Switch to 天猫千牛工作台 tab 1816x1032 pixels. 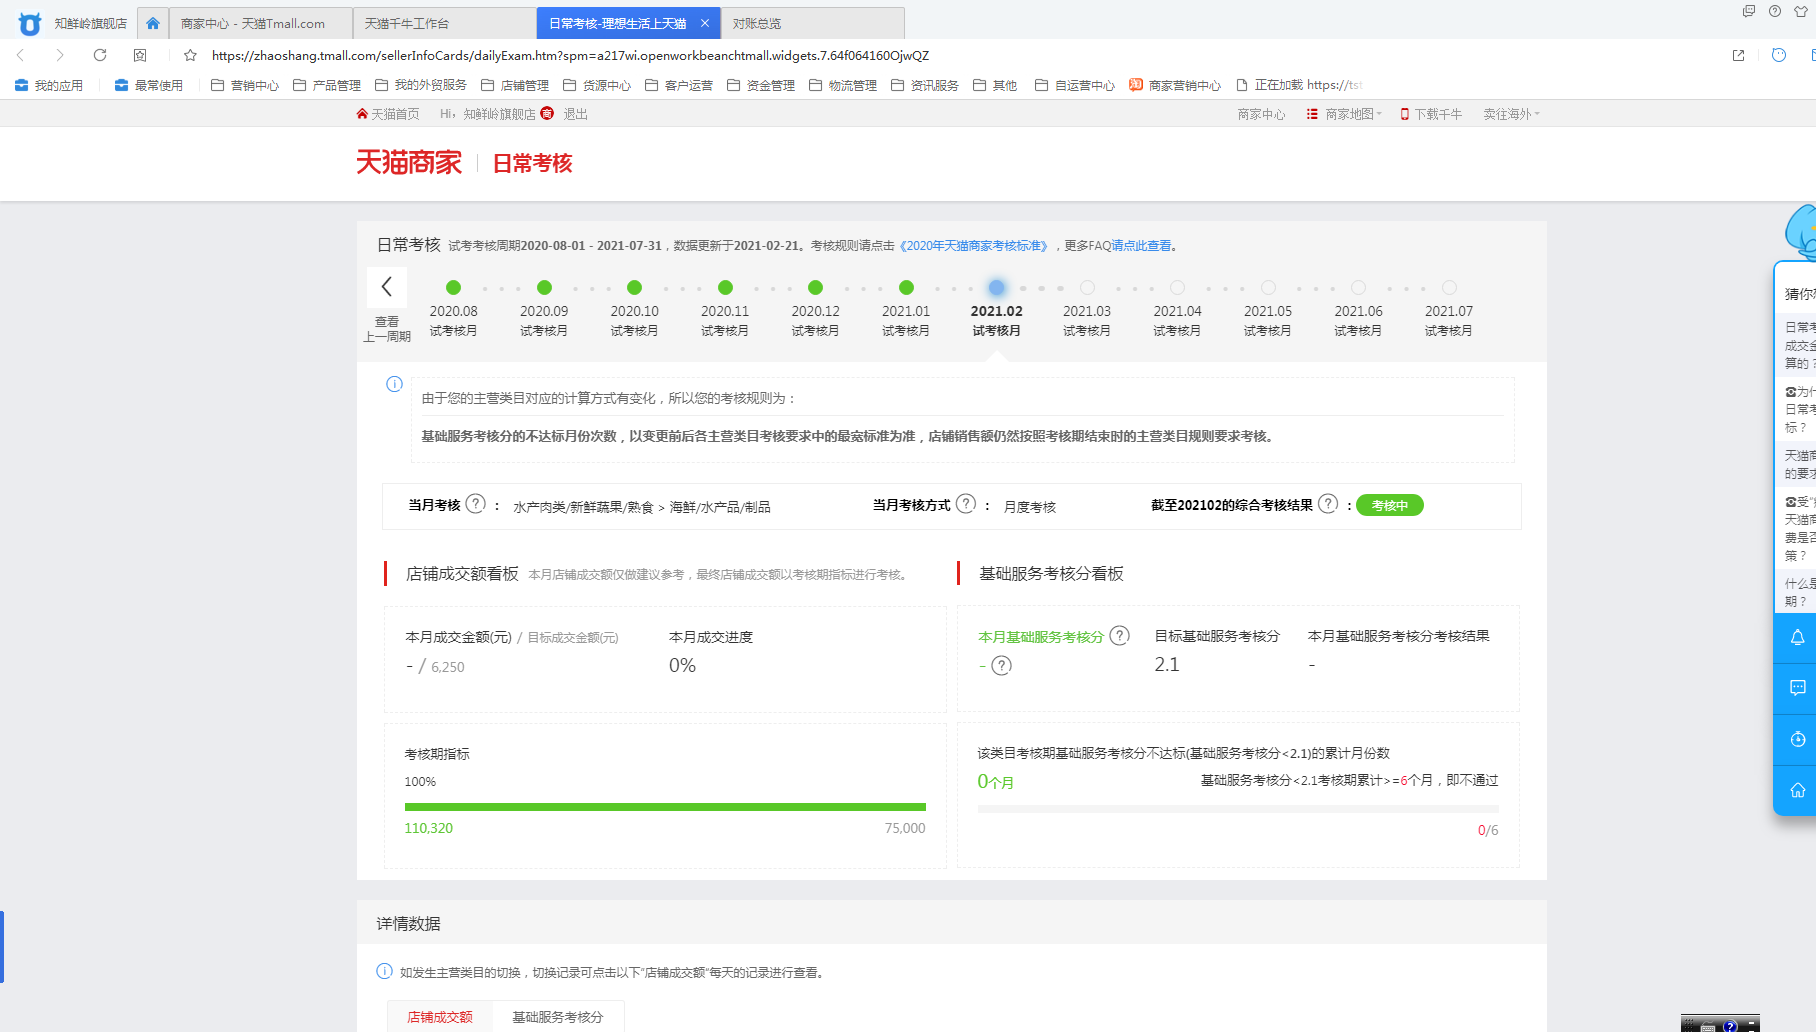(x=445, y=23)
